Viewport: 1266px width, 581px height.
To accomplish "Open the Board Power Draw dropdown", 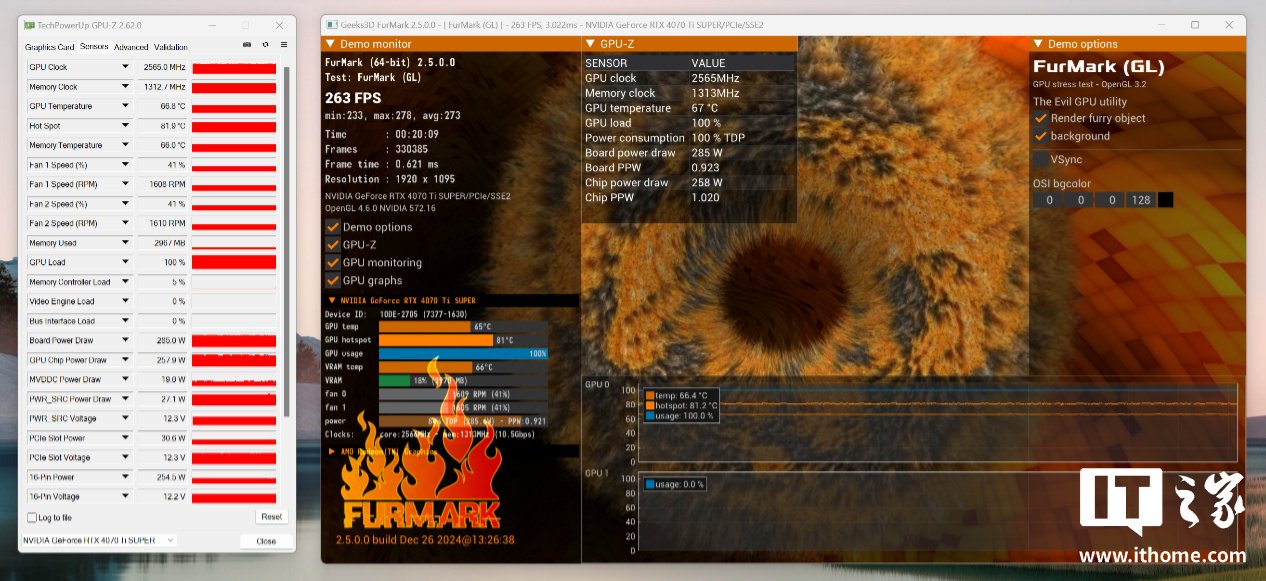I will pos(125,340).
